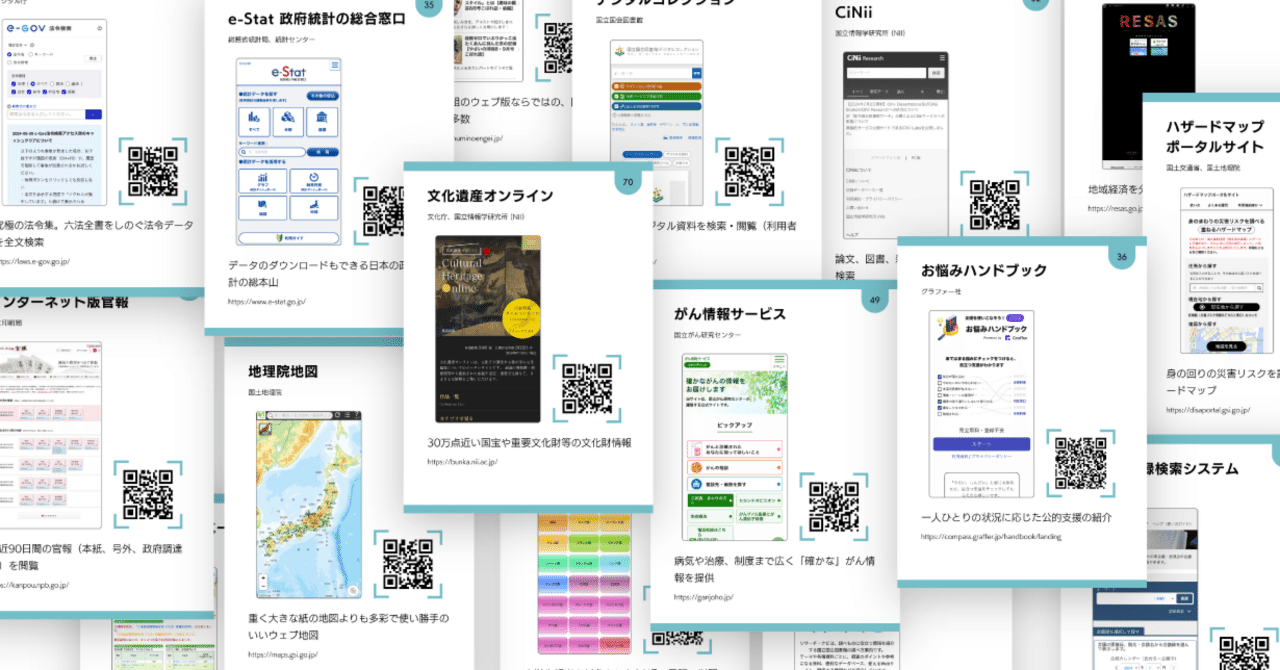
Task: Click the すべて bar-chart icon in e-Stat preview
Action: point(253,118)
